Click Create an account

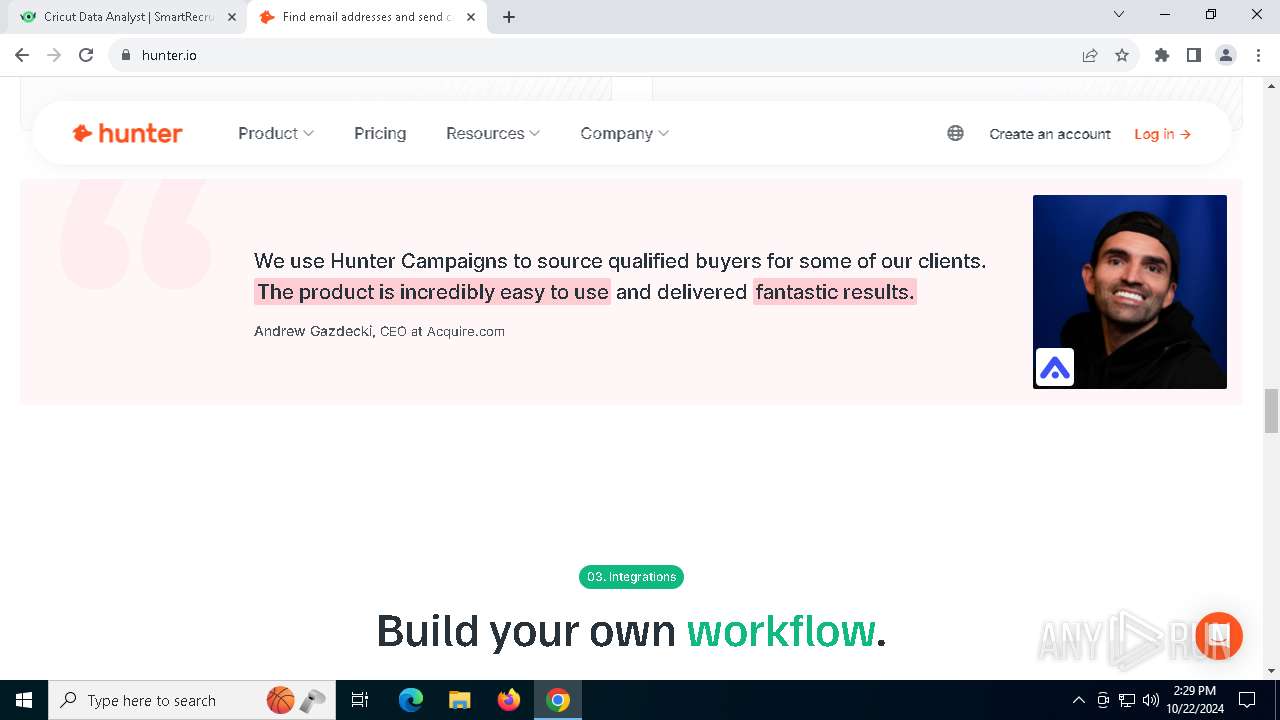coord(1050,134)
